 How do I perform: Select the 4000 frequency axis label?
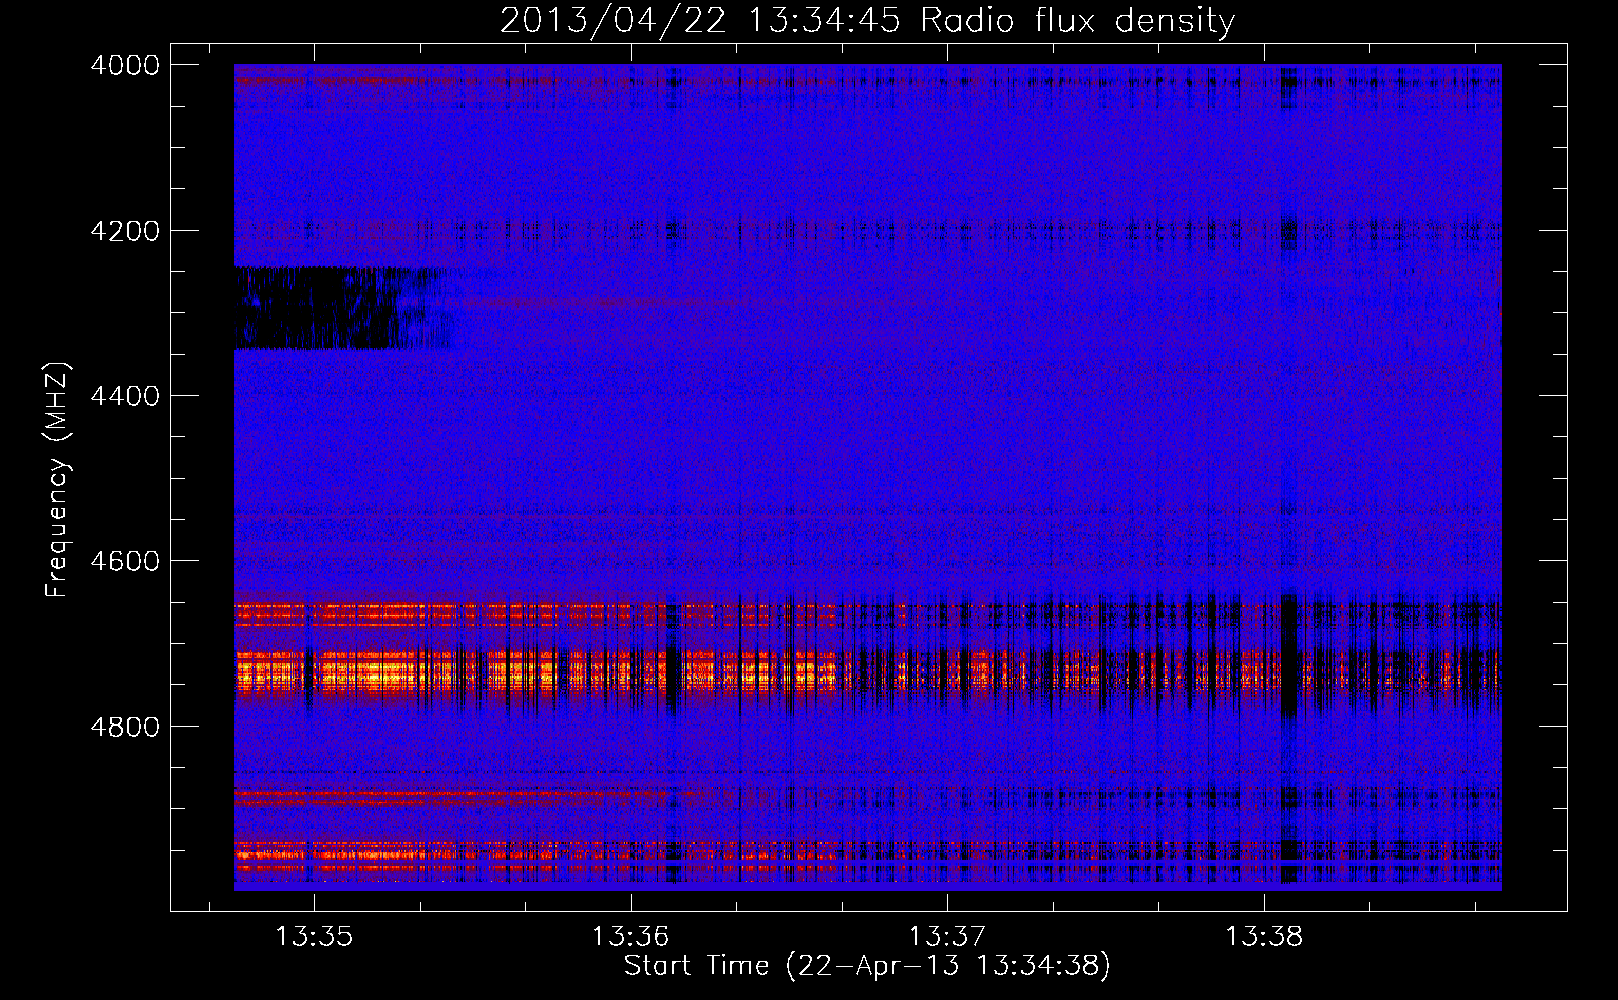pyautogui.click(x=125, y=65)
